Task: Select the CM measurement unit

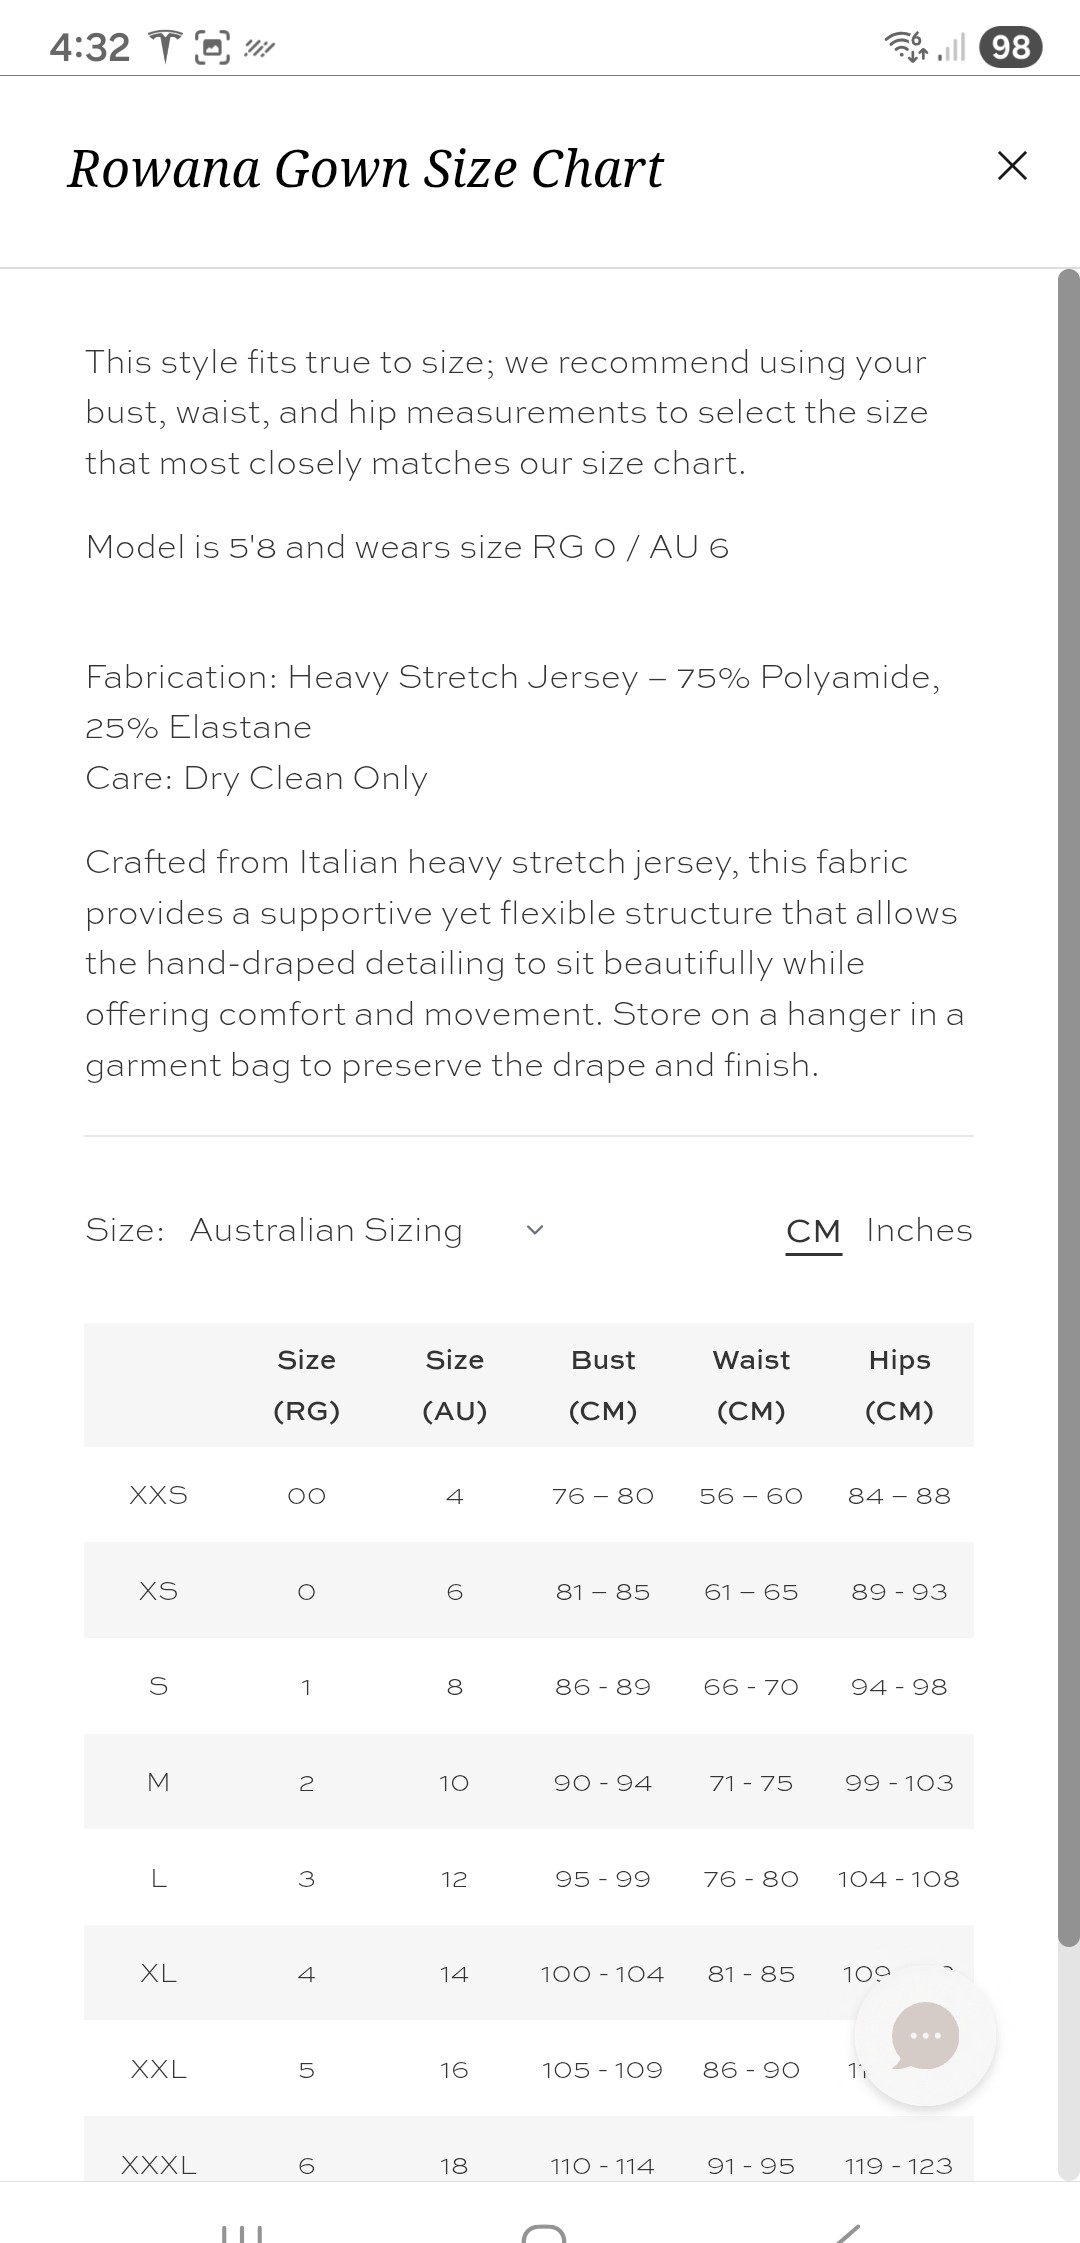Action: click(x=813, y=1230)
